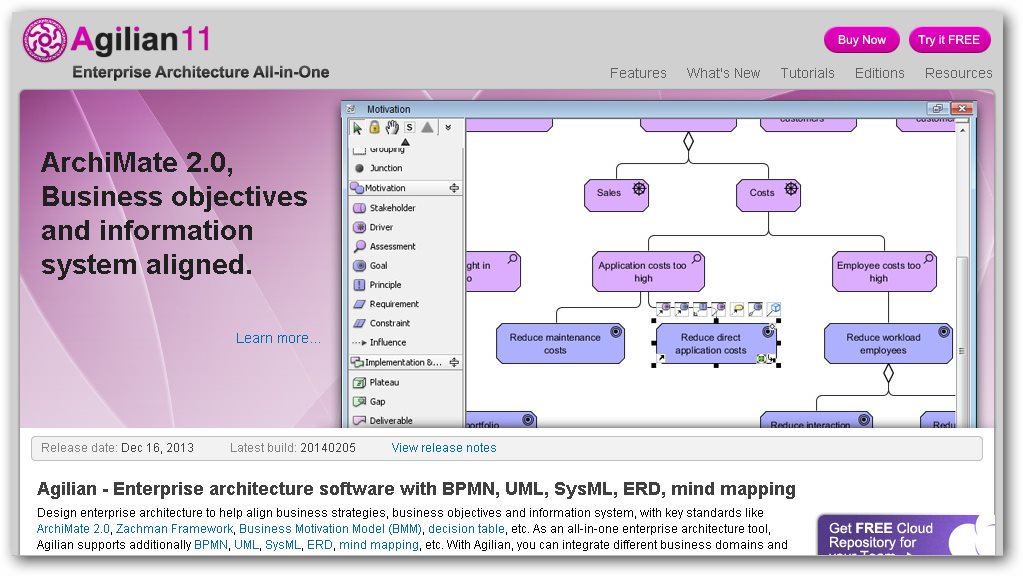The height and width of the screenshot is (576, 1023).
Task: Select the Assessment palette tool
Action: (384, 246)
